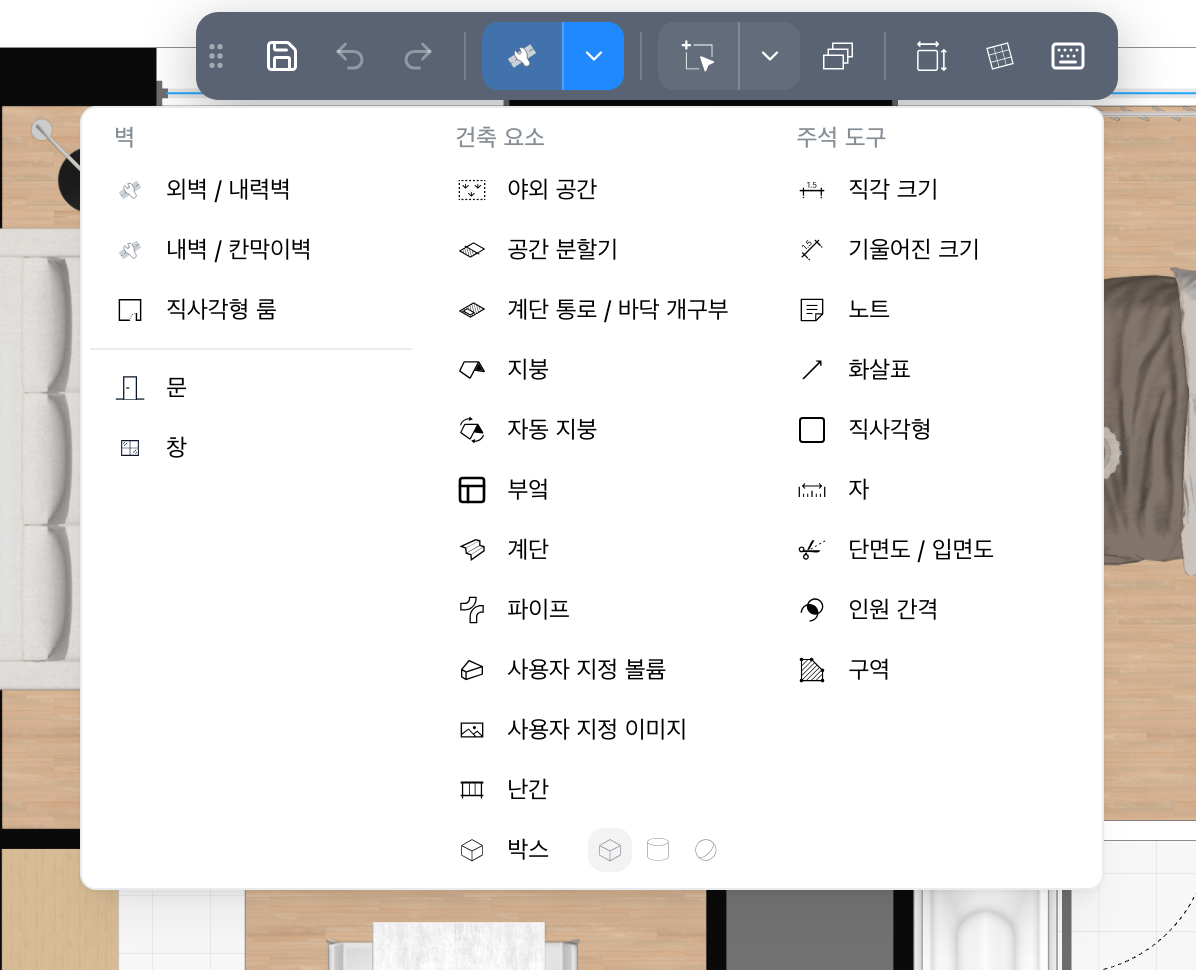
Task: Click the 공간 분할기 label
Action: click(x=562, y=249)
